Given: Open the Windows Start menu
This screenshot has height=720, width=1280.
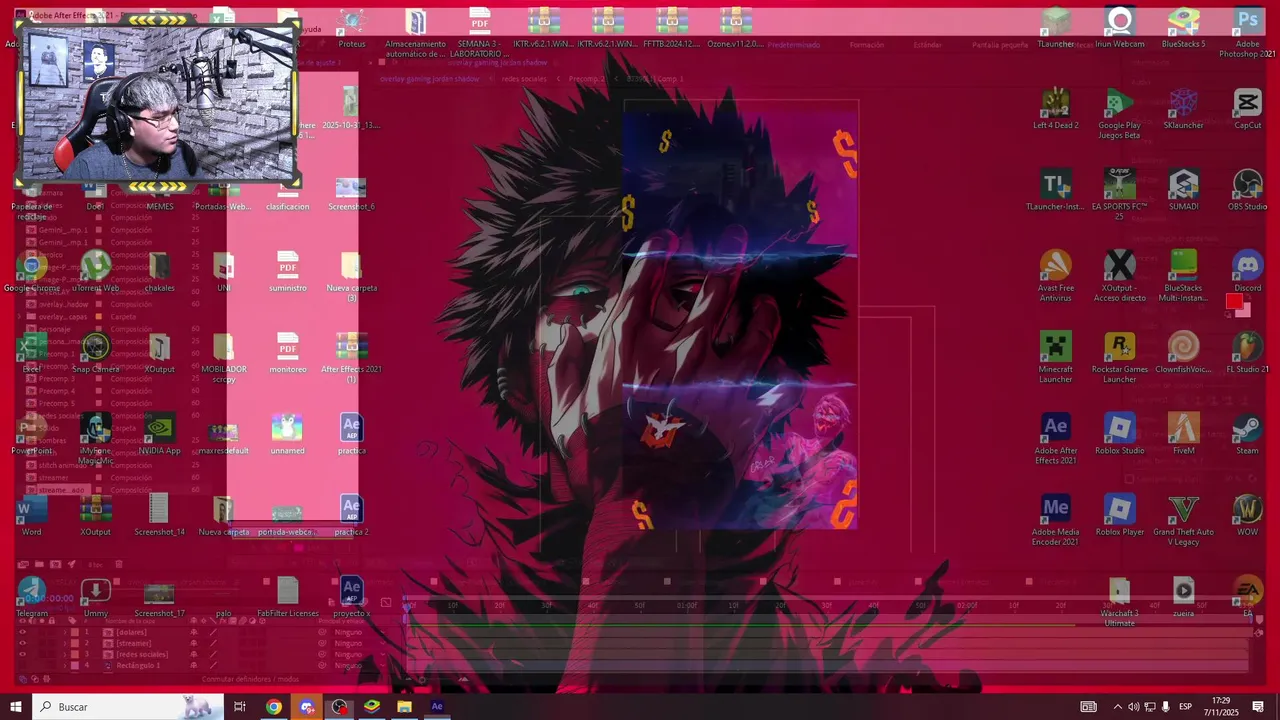Looking at the screenshot, I should [15, 707].
